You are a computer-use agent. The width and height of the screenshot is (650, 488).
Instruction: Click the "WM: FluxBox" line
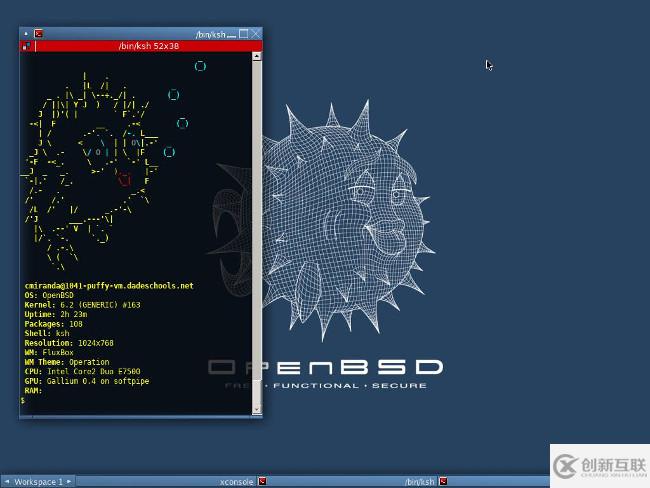click(49, 352)
